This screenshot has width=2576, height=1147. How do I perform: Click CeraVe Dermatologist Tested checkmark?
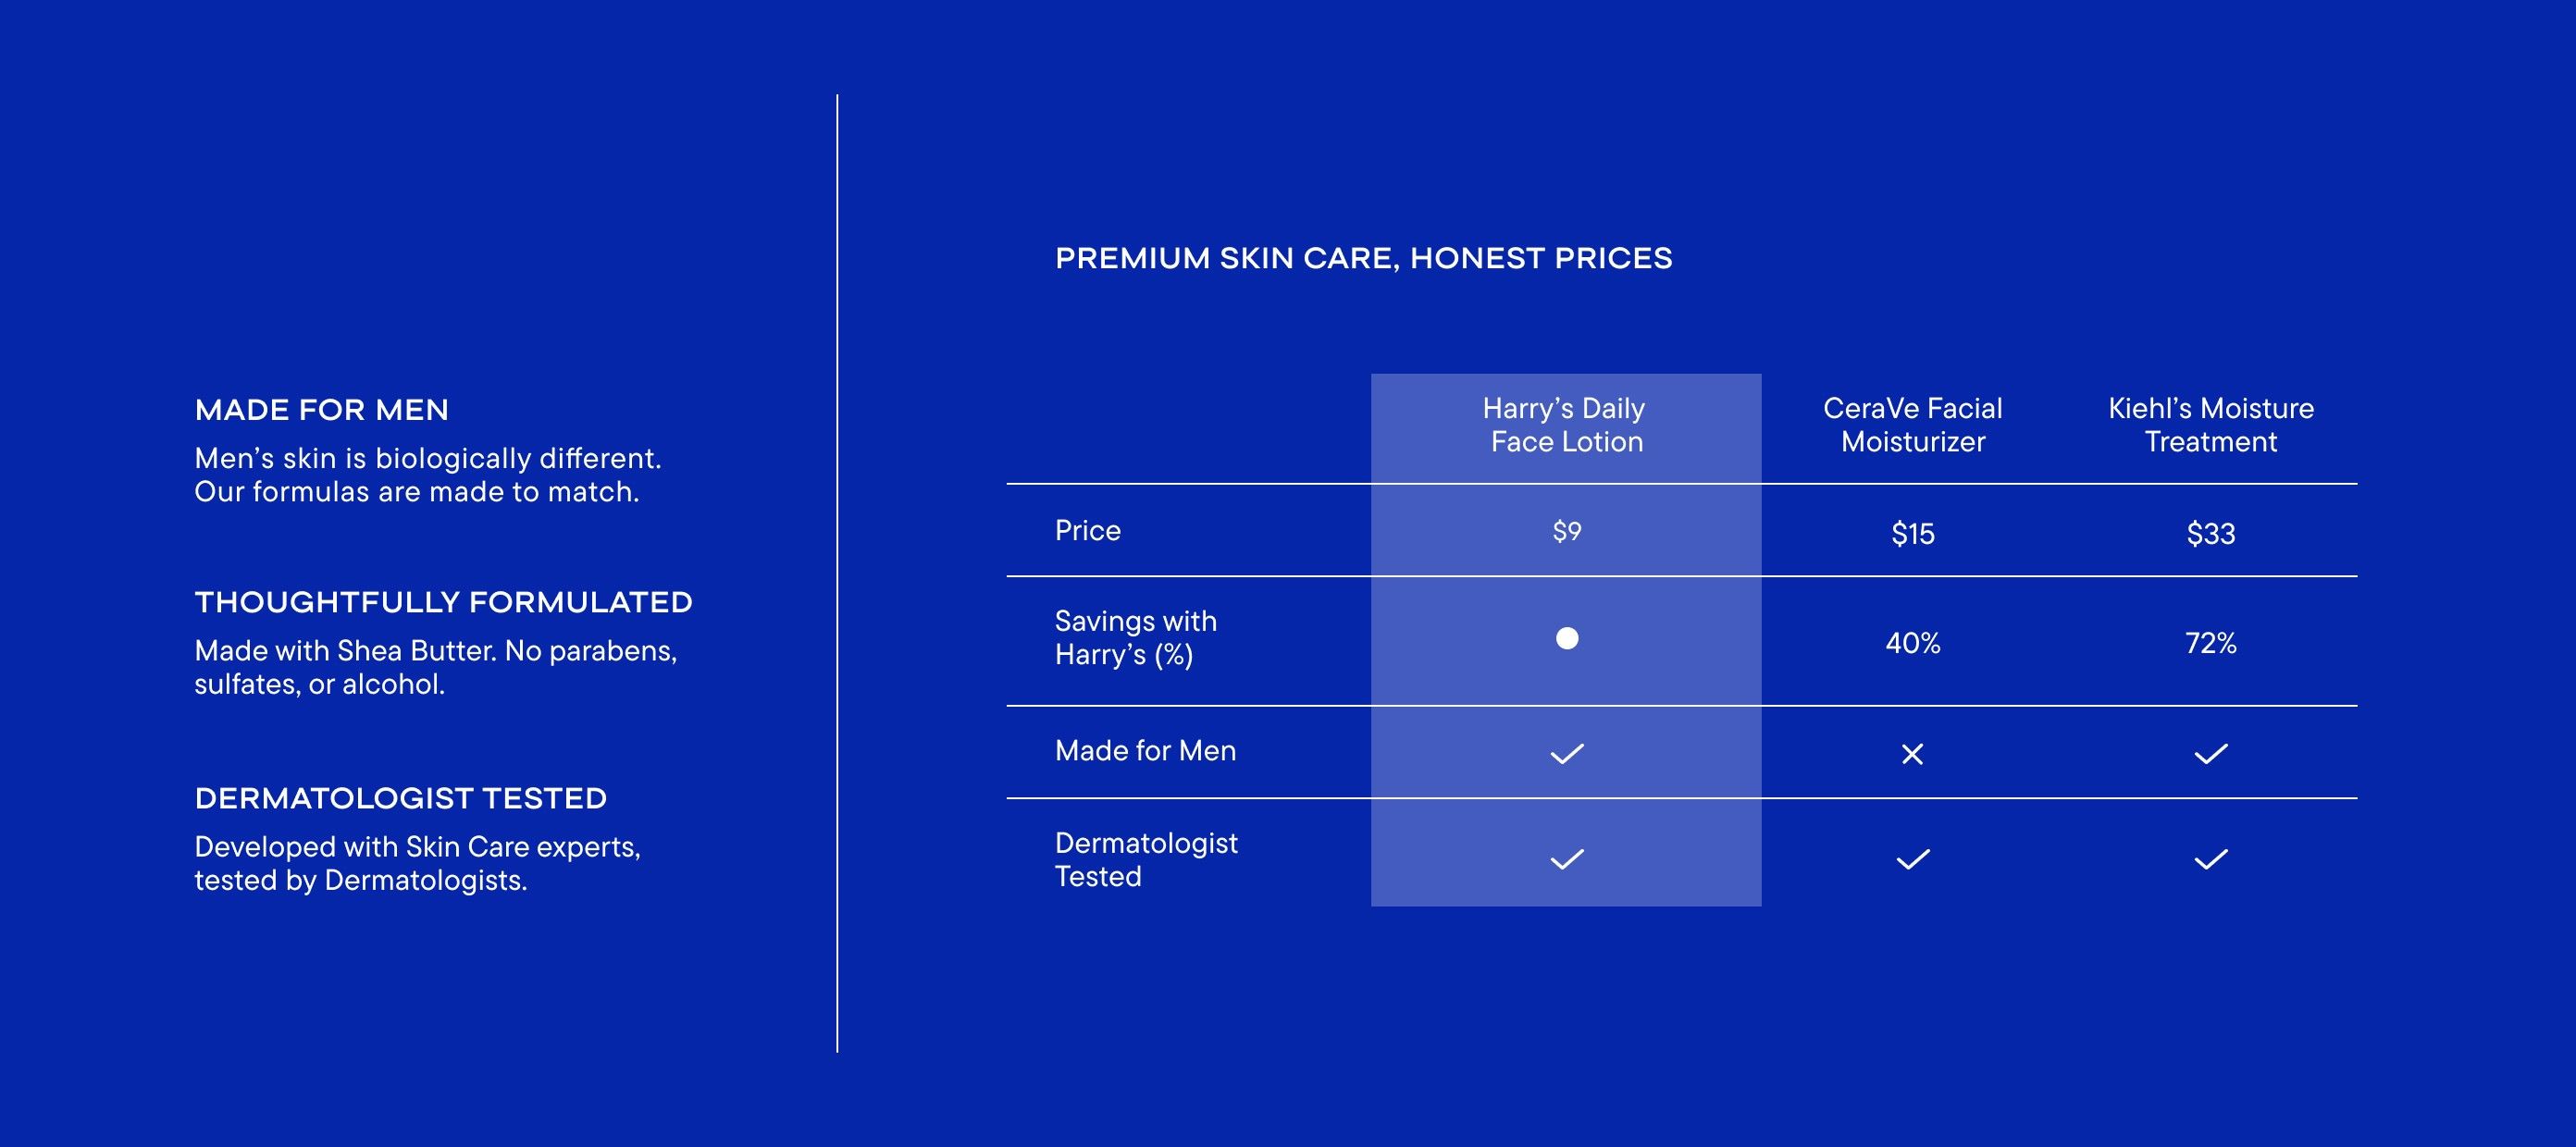(x=1912, y=859)
